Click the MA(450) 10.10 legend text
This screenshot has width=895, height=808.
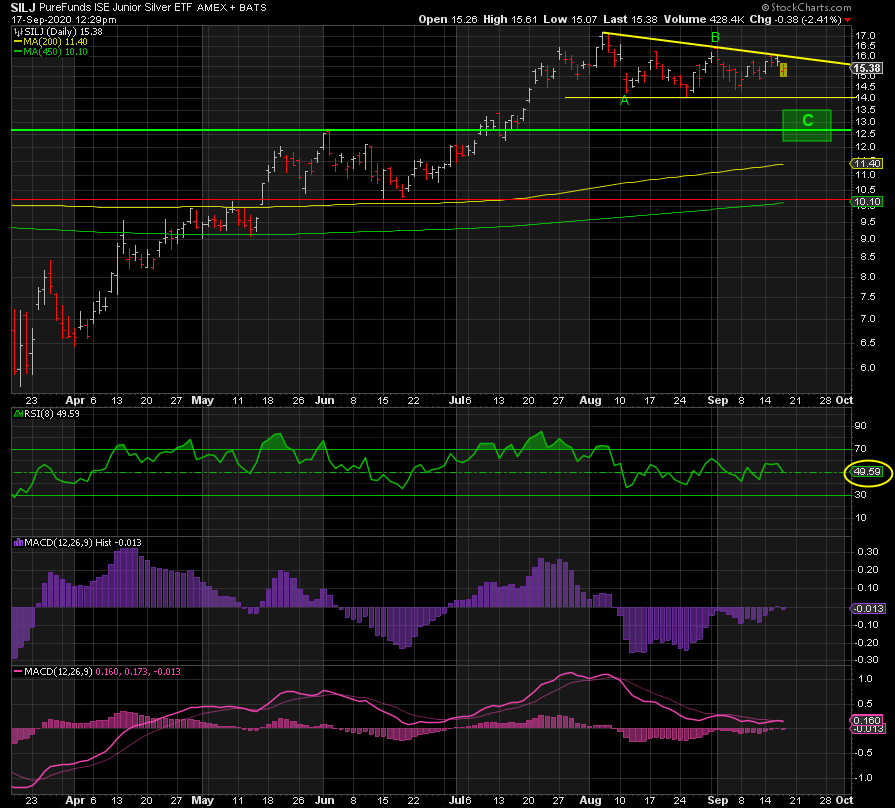click(55, 52)
